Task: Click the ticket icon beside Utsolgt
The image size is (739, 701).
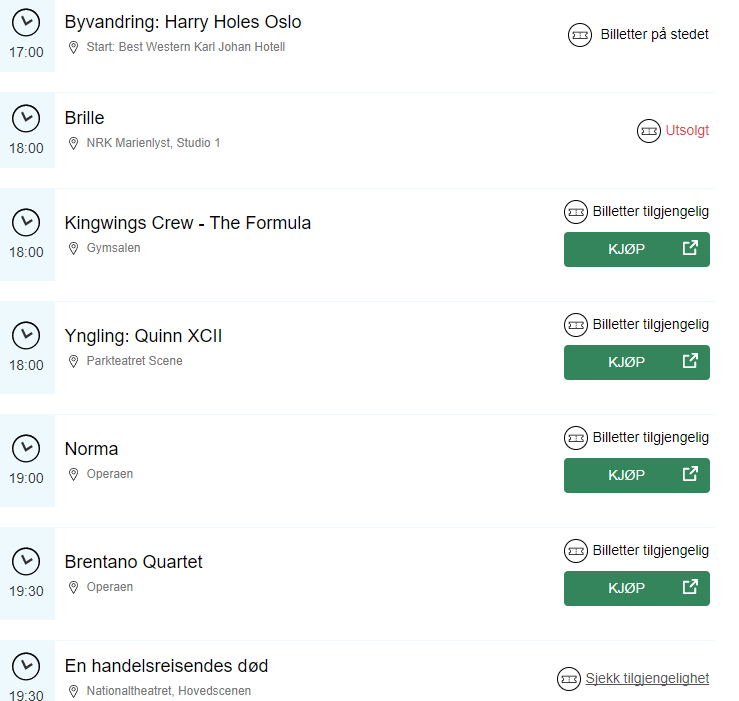Action: 649,131
